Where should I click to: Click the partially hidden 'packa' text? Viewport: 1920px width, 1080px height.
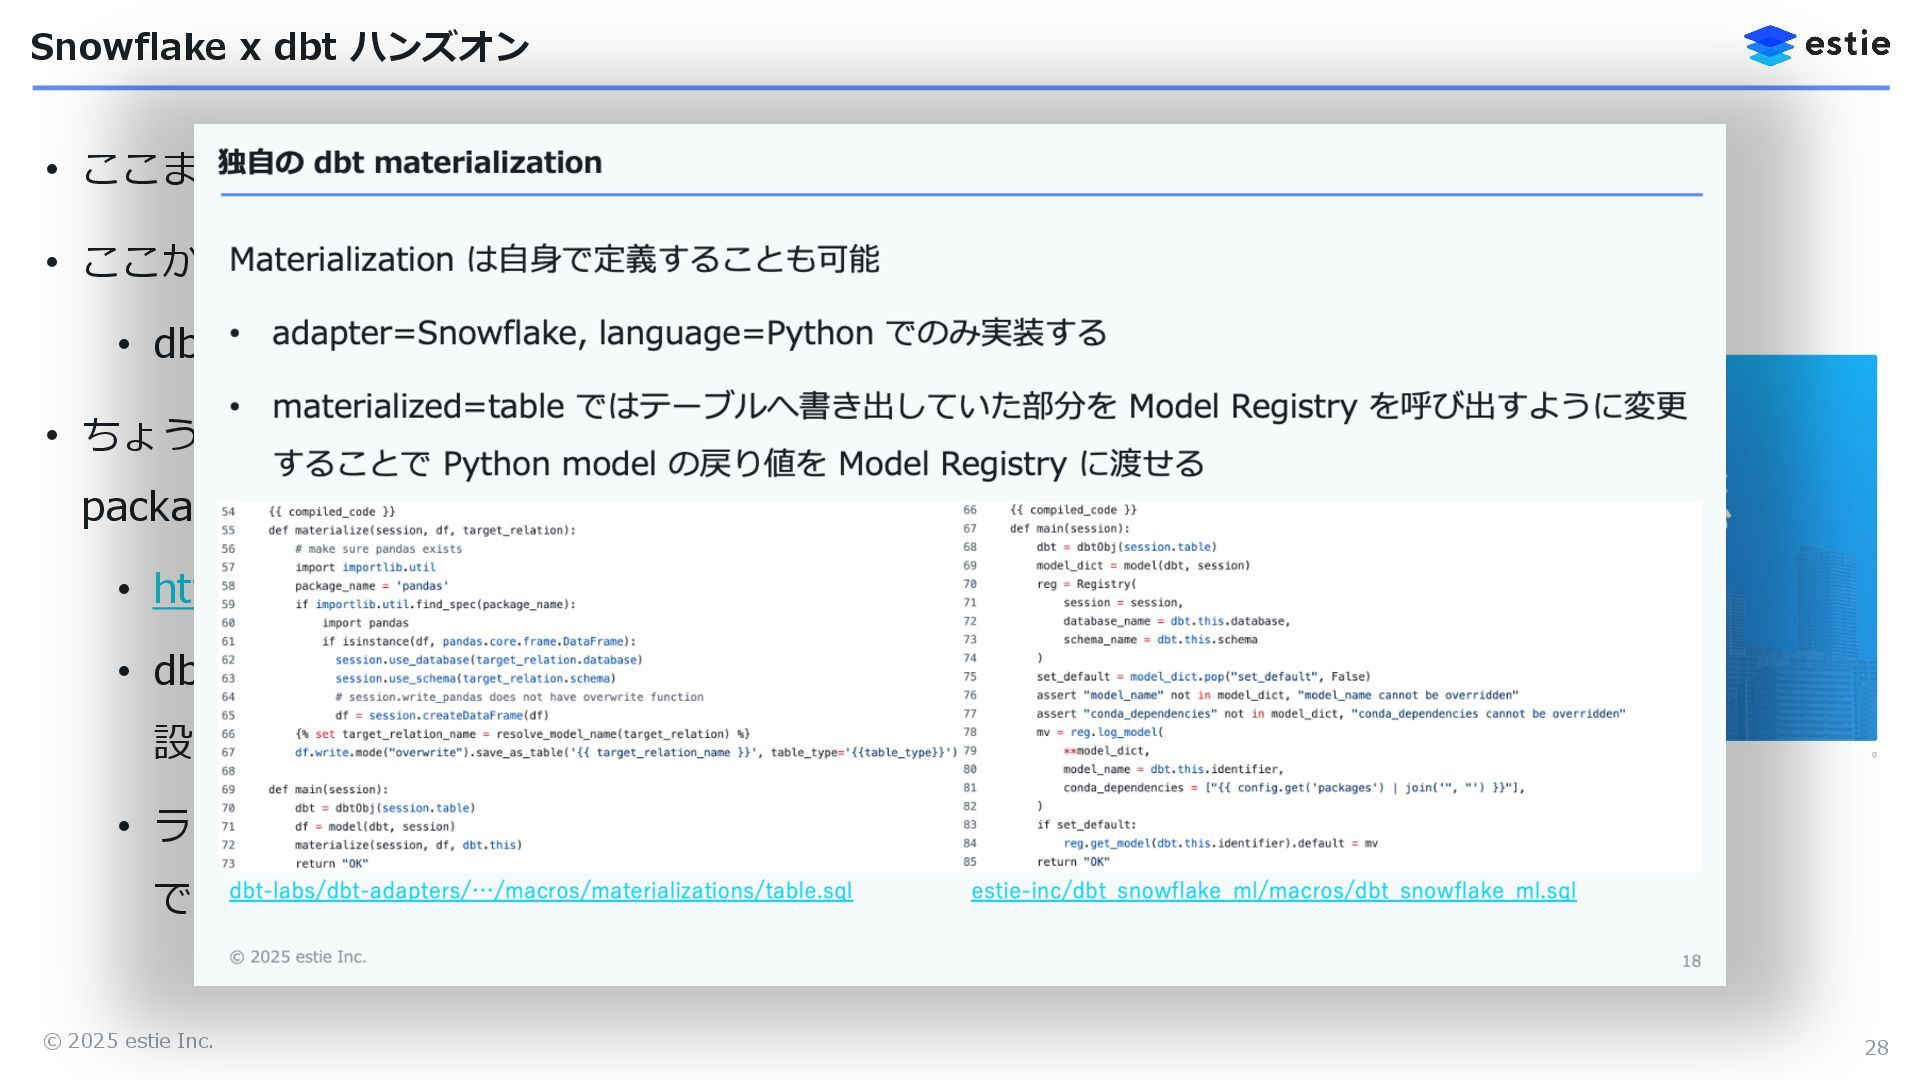click(136, 508)
